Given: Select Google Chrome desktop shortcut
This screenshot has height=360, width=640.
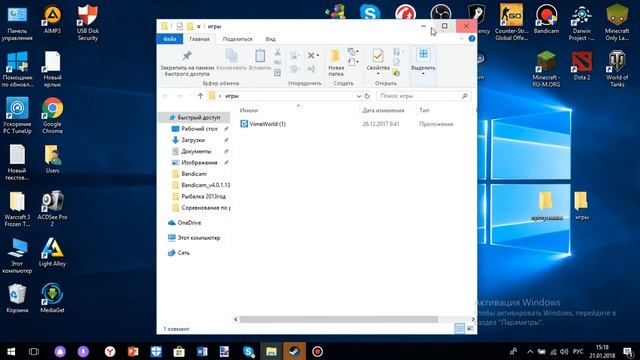Looking at the screenshot, I should [x=52, y=116].
